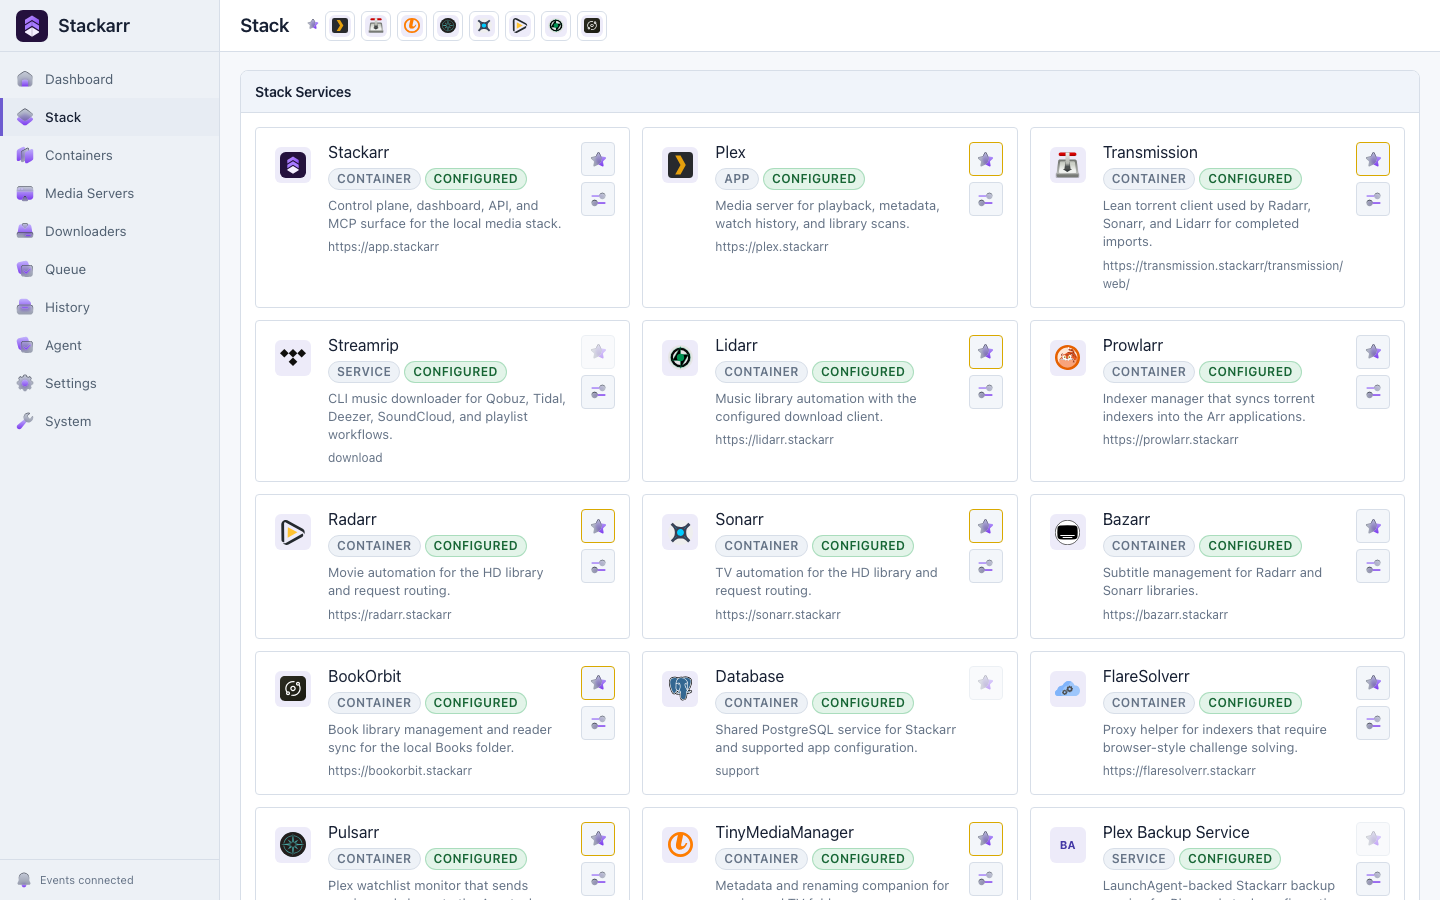Open the https://bookorbit.stackarr link

400,771
